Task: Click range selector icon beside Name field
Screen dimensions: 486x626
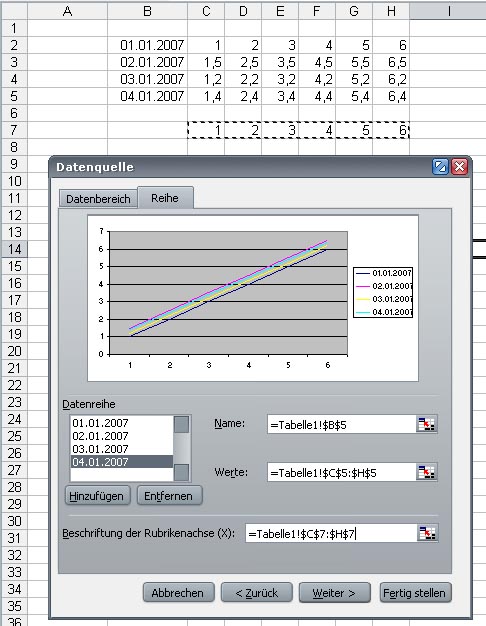Action: pos(426,424)
